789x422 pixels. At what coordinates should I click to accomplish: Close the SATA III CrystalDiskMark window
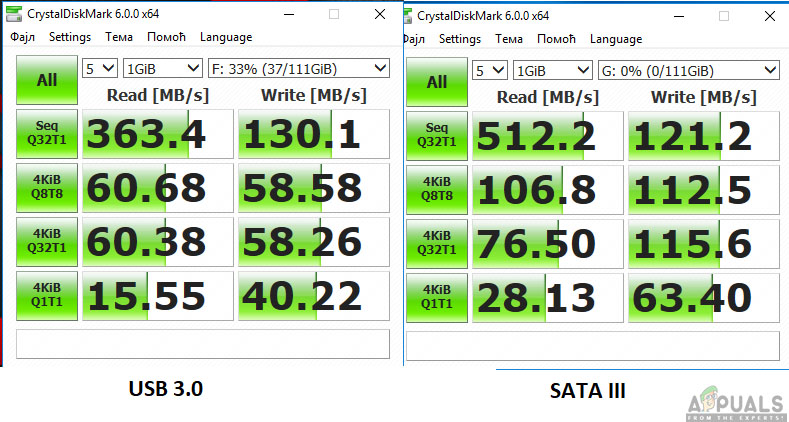coord(770,16)
